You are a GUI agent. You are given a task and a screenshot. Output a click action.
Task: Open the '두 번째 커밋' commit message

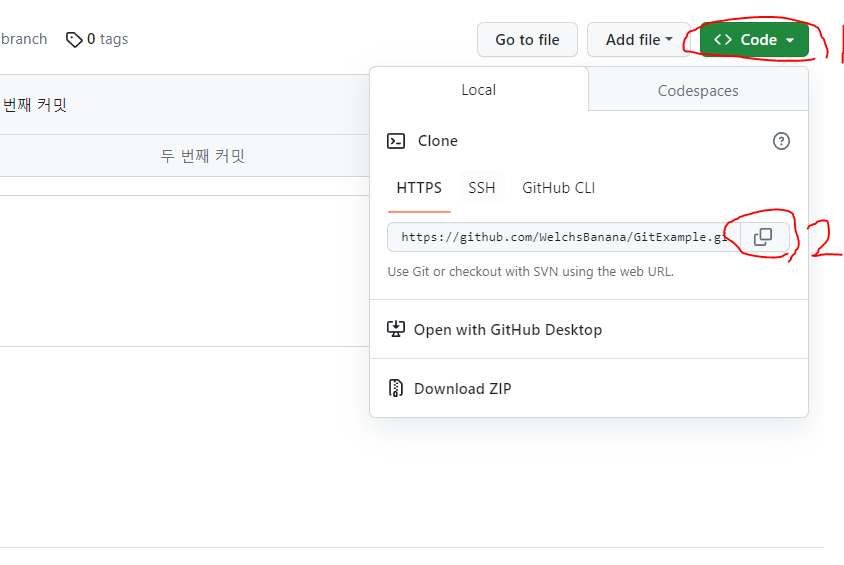pyautogui.click(x=202, y=156)
